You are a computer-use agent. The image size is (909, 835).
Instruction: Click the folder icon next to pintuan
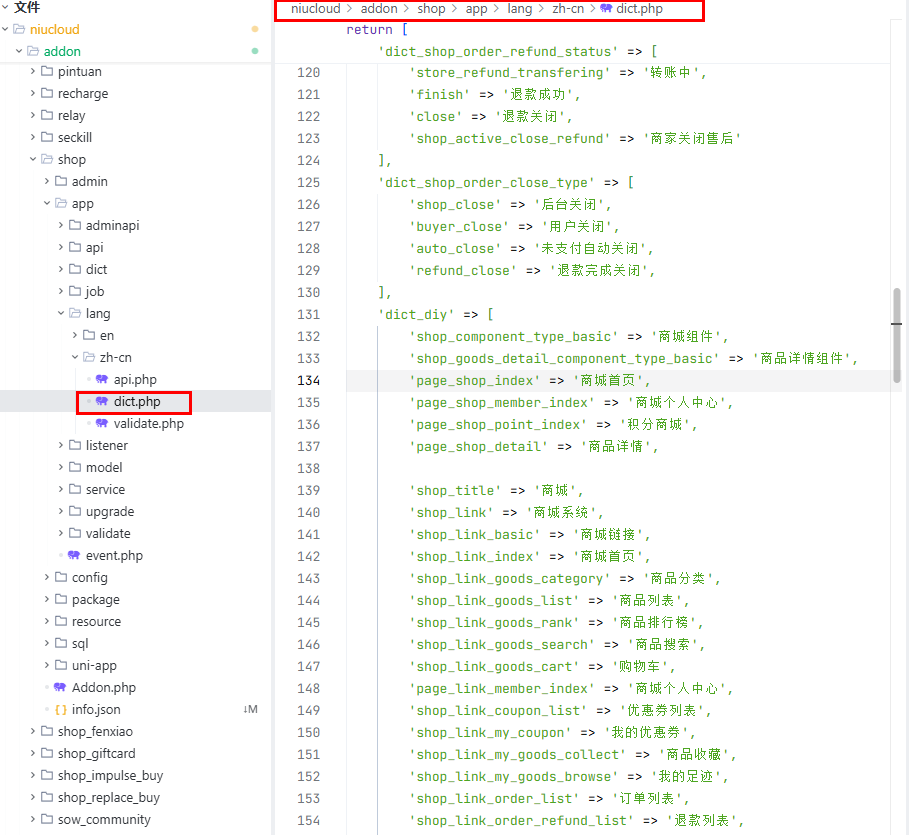(47, 72)
